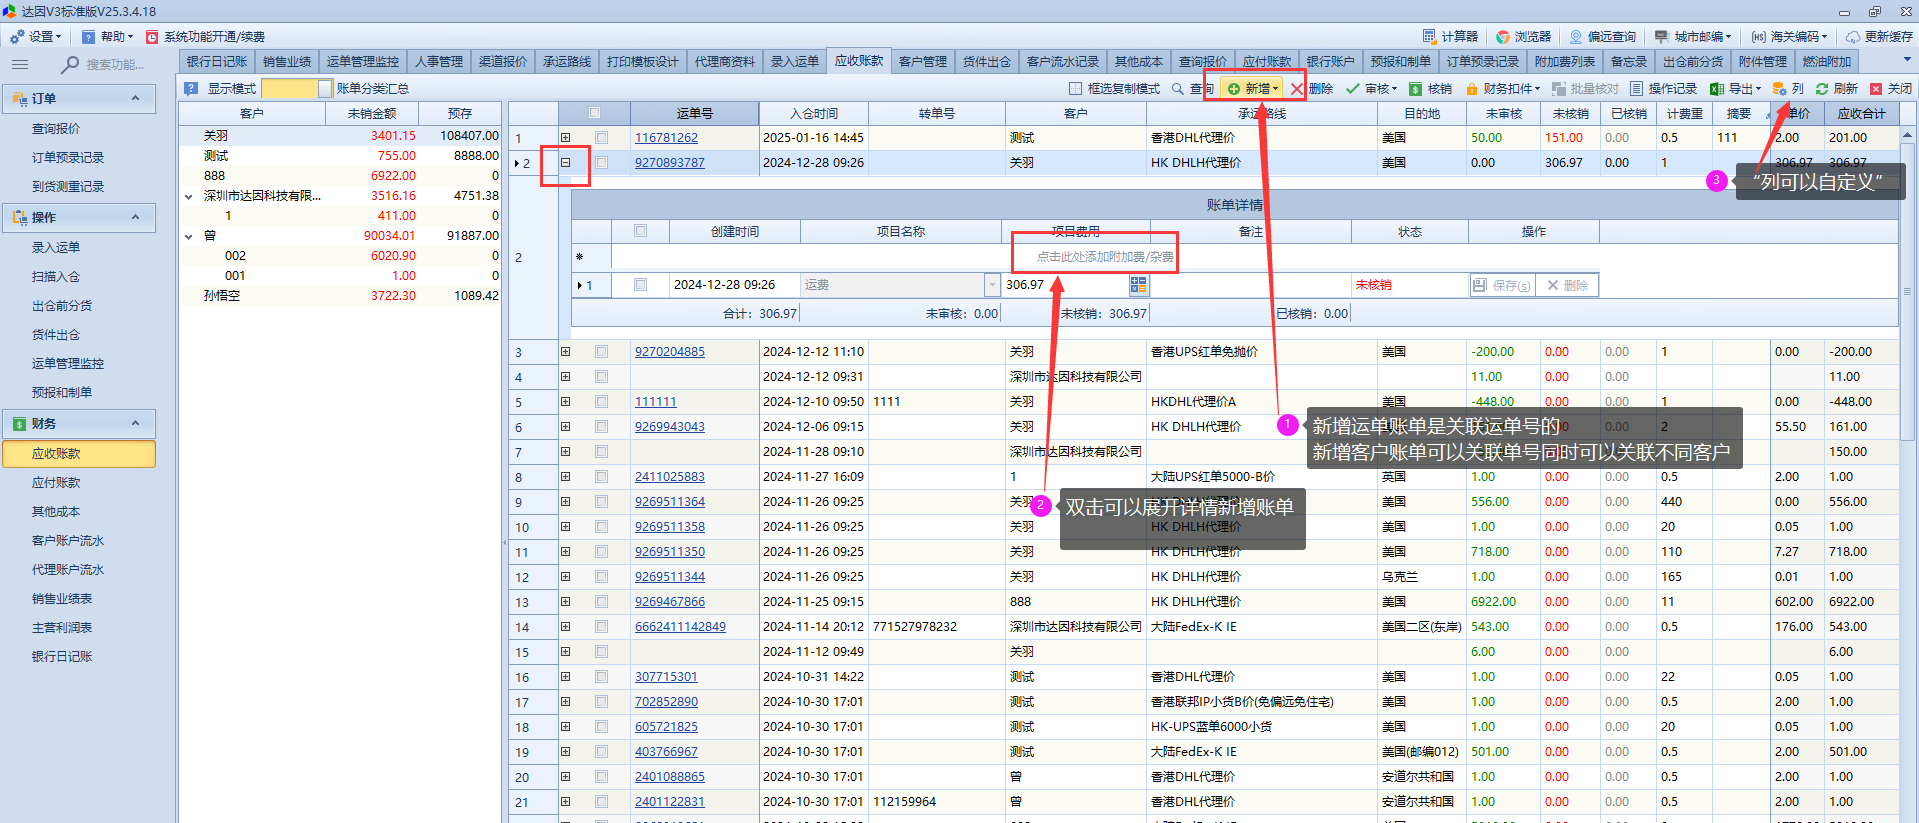Enable 框选复制模式 checkbox
The width and height of the screenshot is (1919, 823).
click(1076, 89)
